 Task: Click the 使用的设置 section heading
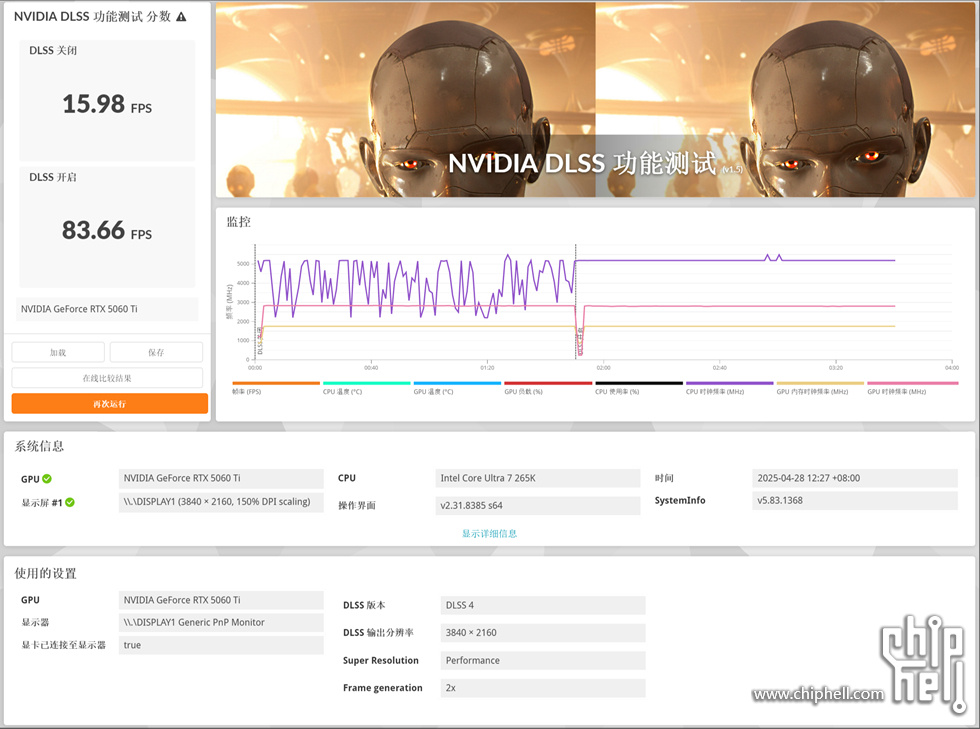tap(46, 573)
